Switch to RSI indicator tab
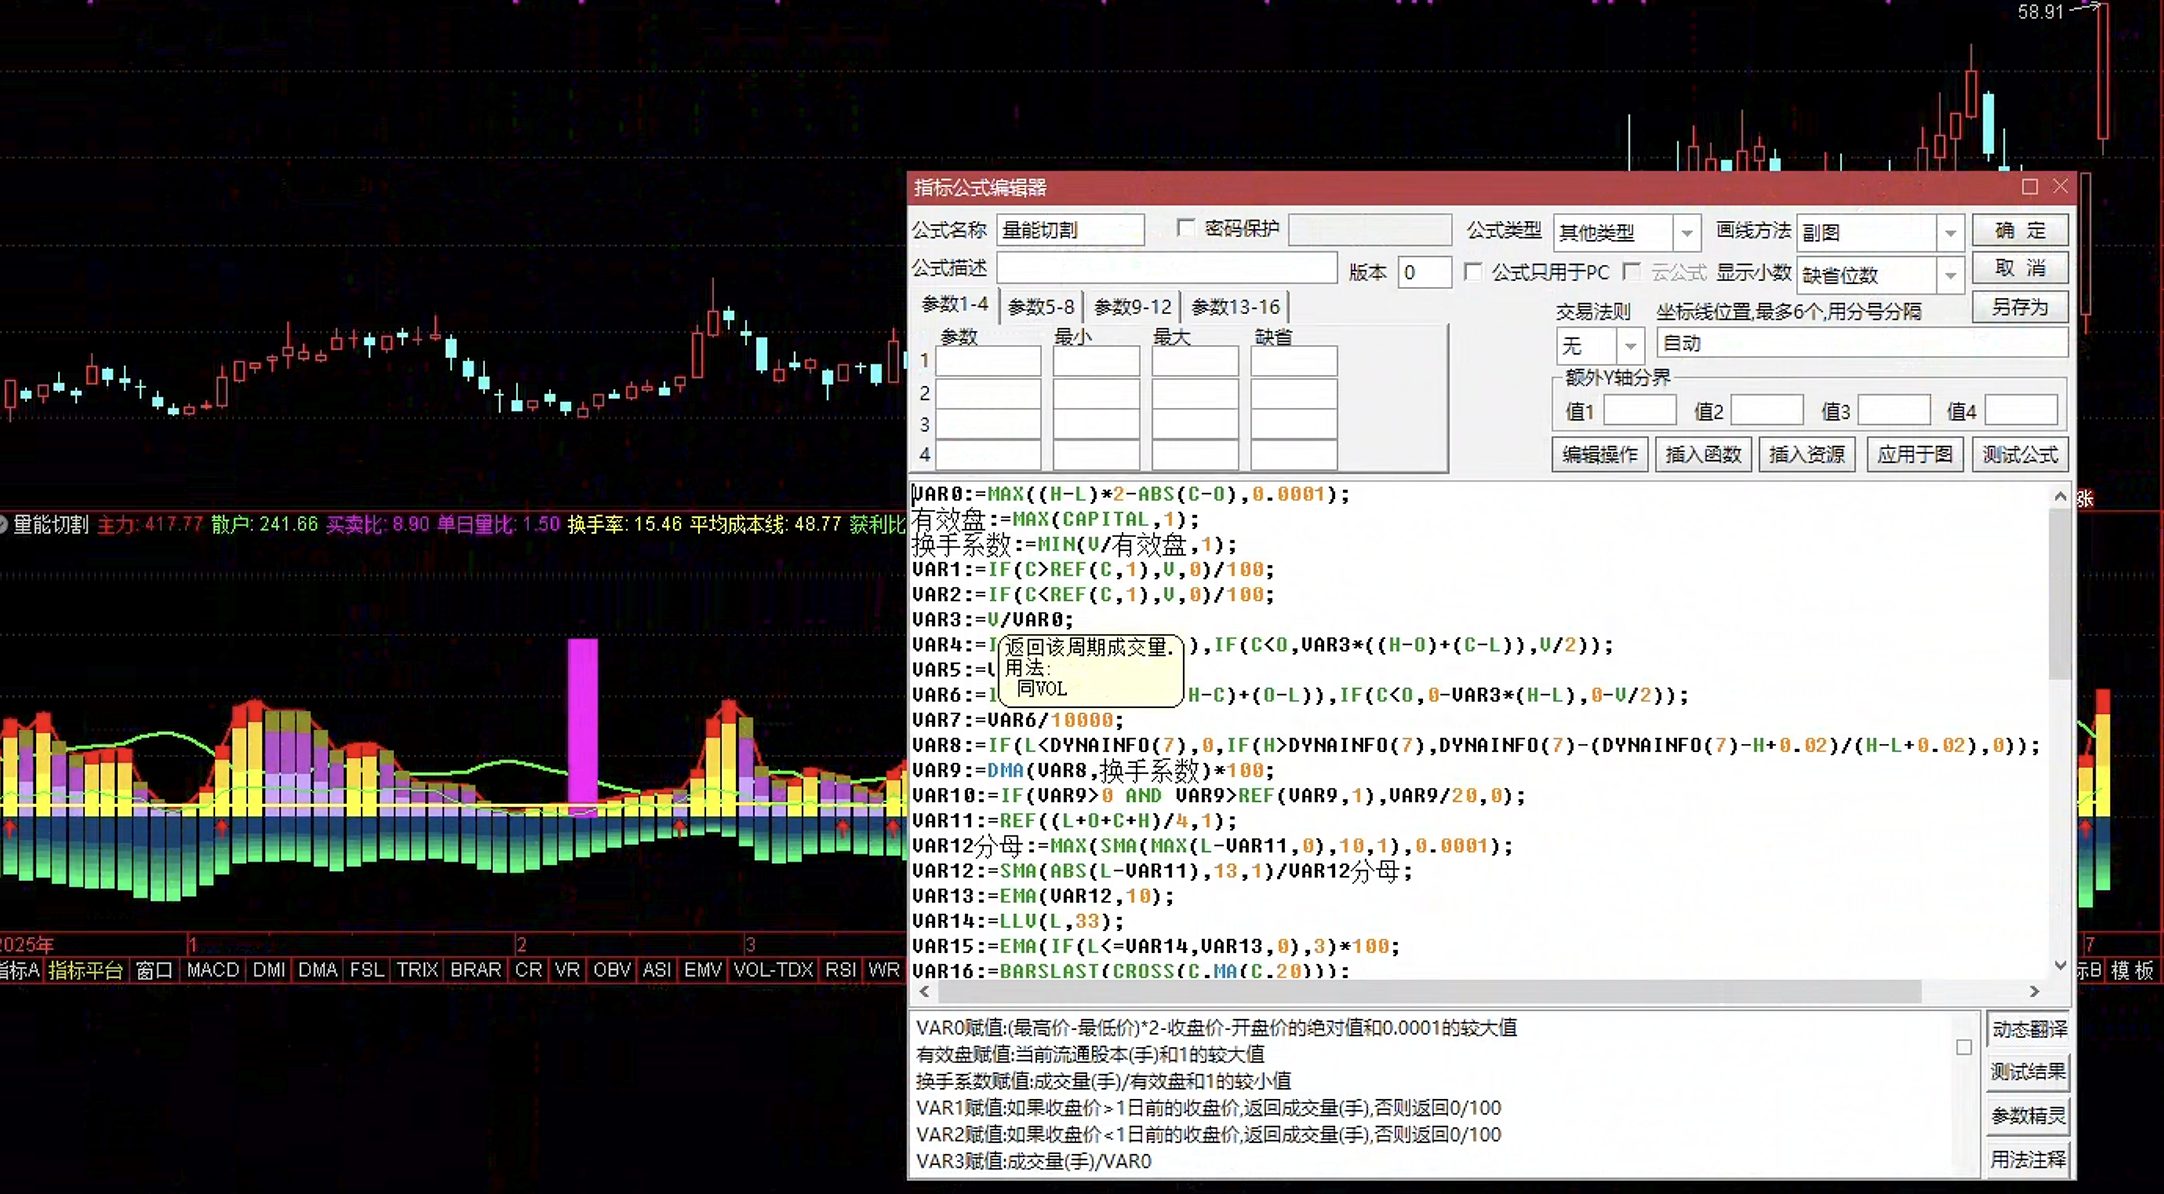 [x=841, y=970]
